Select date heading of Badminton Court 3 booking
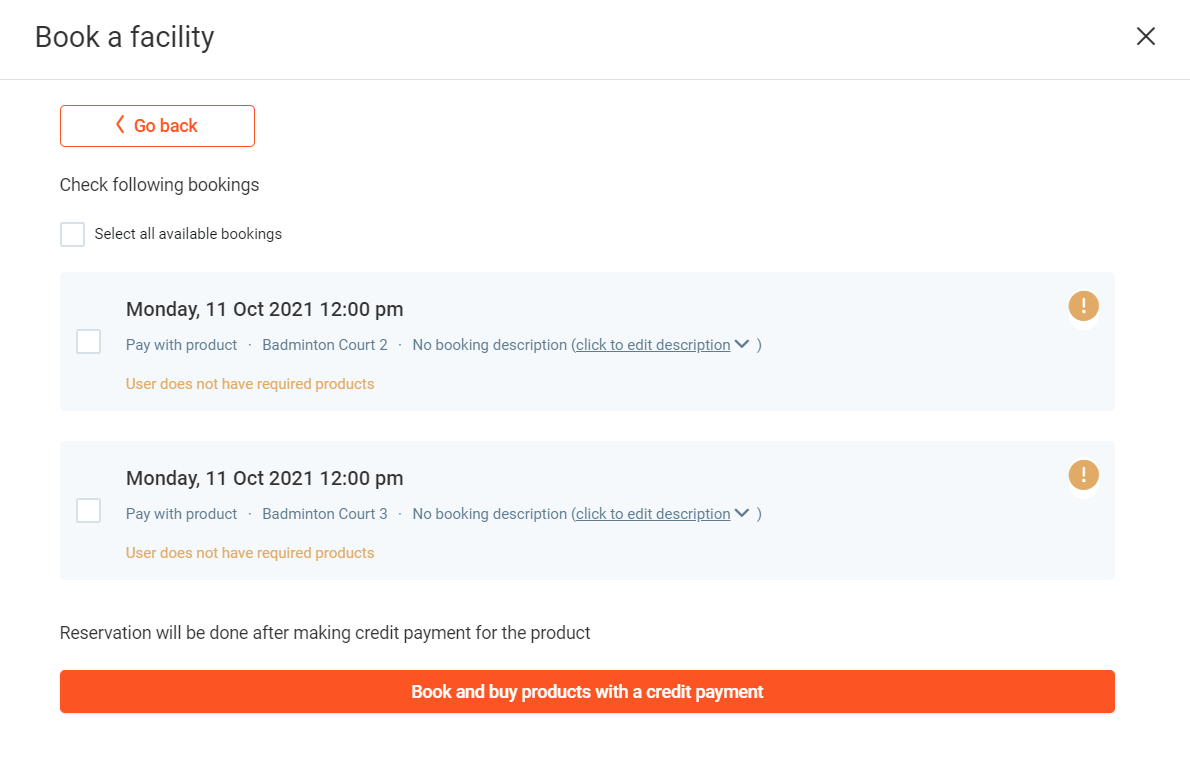The image size is (1190, 780). 265,478
